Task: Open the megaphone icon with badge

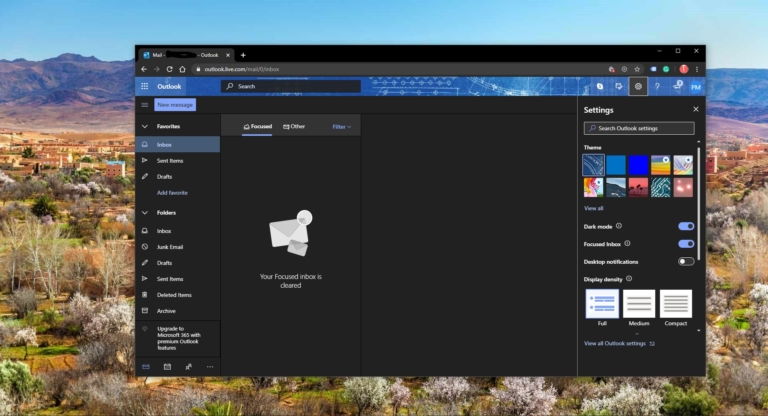Action: pos(677,86)
